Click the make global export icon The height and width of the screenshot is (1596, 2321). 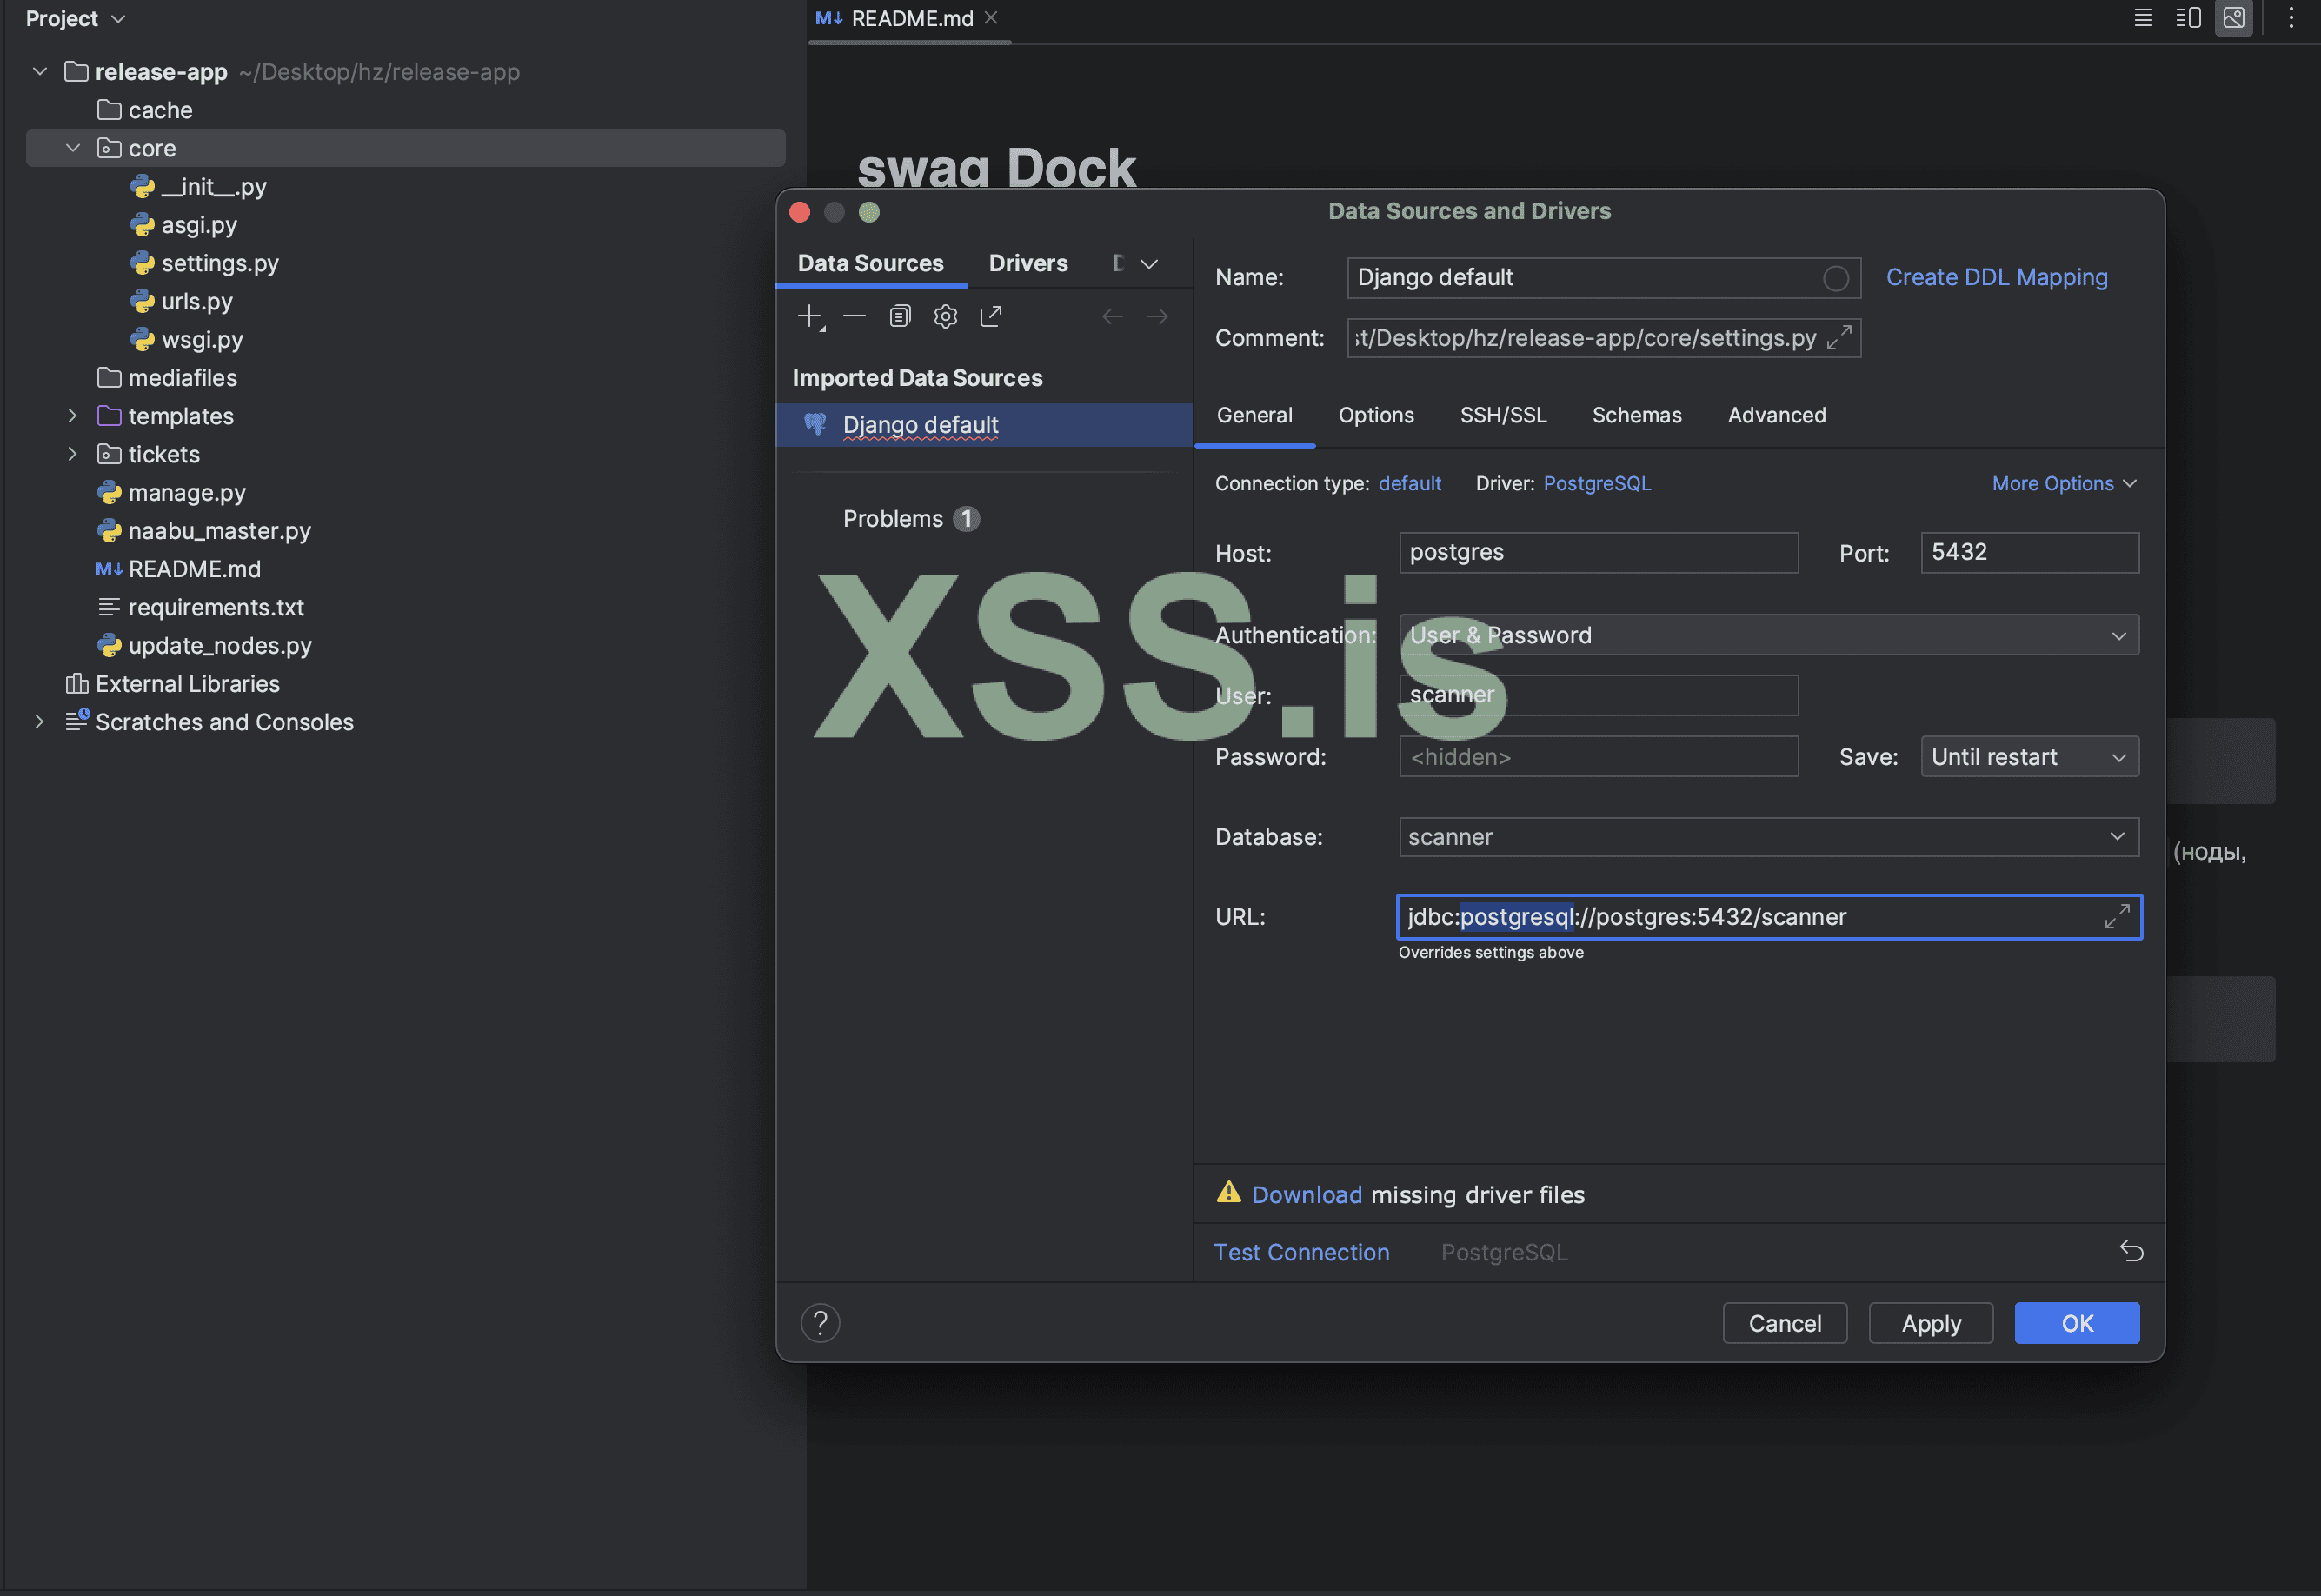[x=991, y=317]
